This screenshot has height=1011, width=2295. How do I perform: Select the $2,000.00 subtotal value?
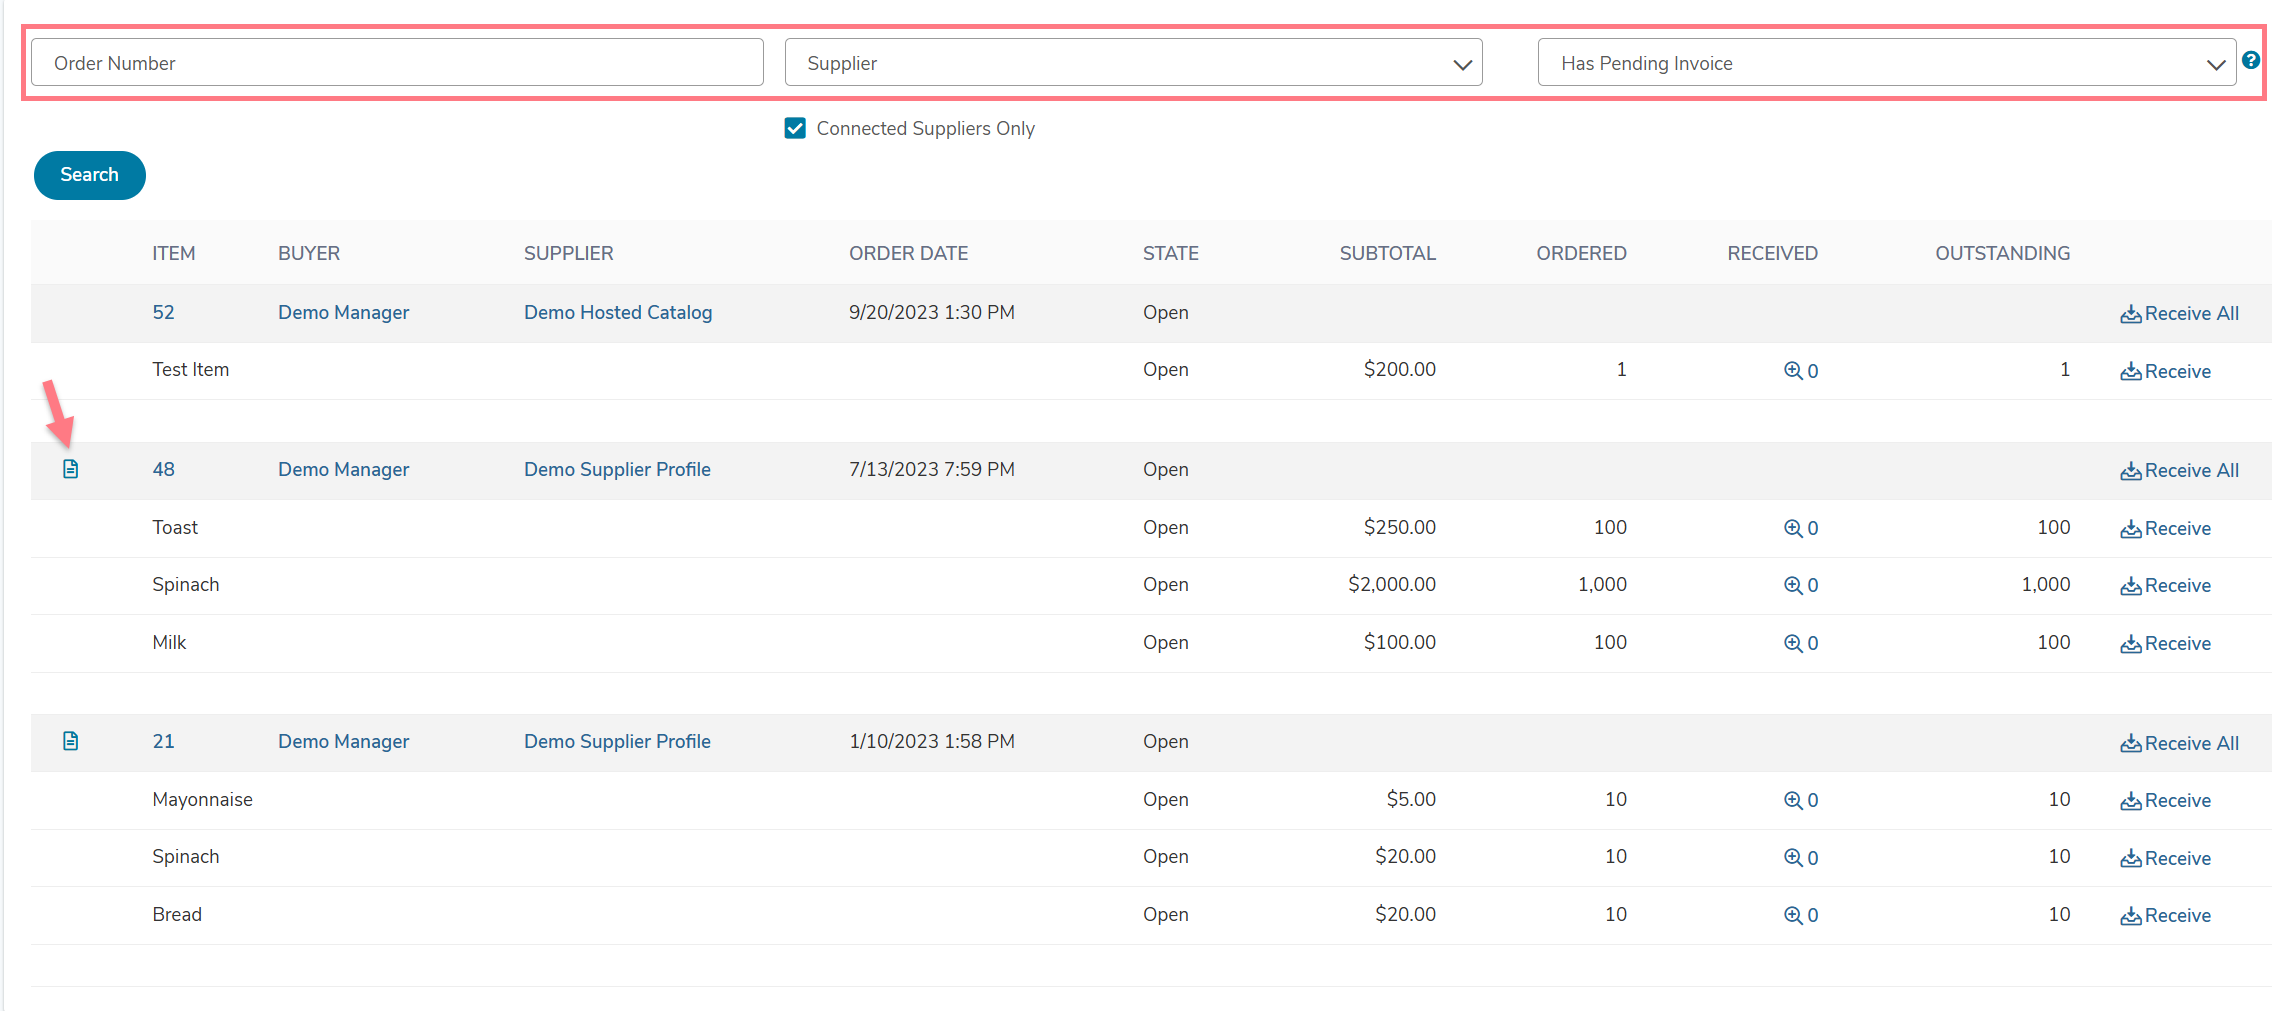tap(1391, 584)
